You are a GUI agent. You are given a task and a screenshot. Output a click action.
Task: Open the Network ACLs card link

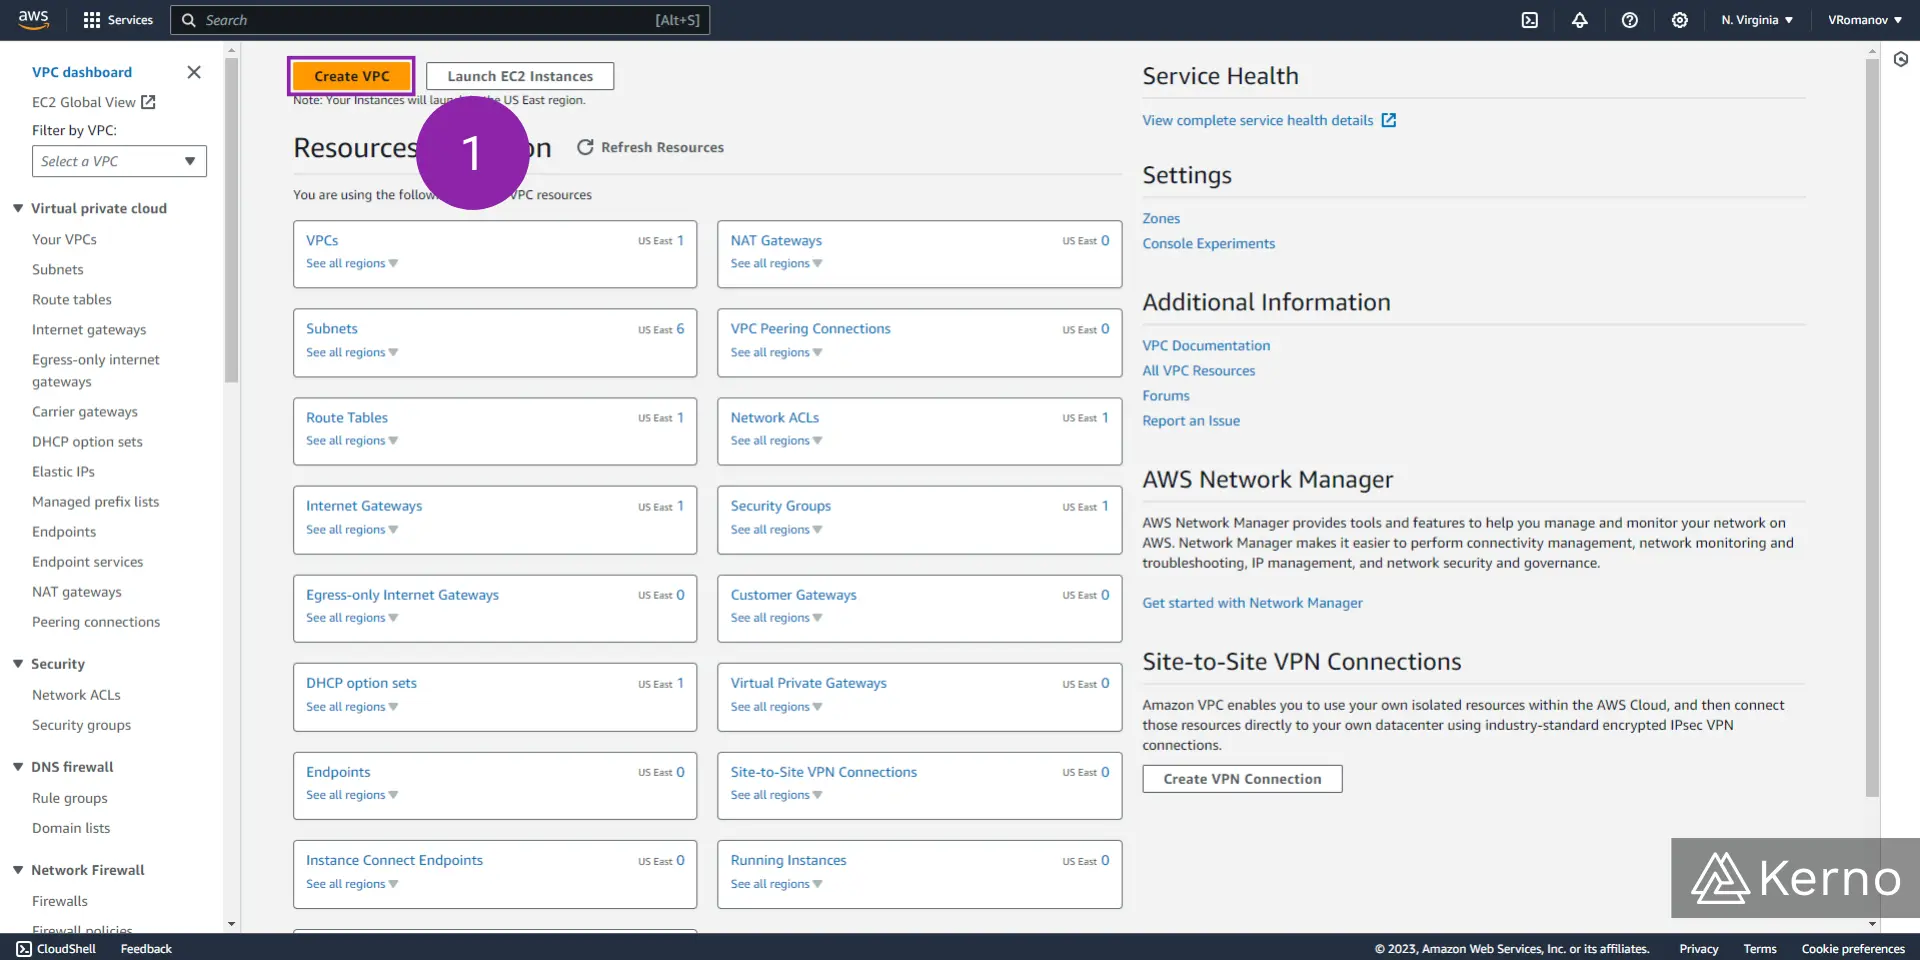tap(774, 418)
